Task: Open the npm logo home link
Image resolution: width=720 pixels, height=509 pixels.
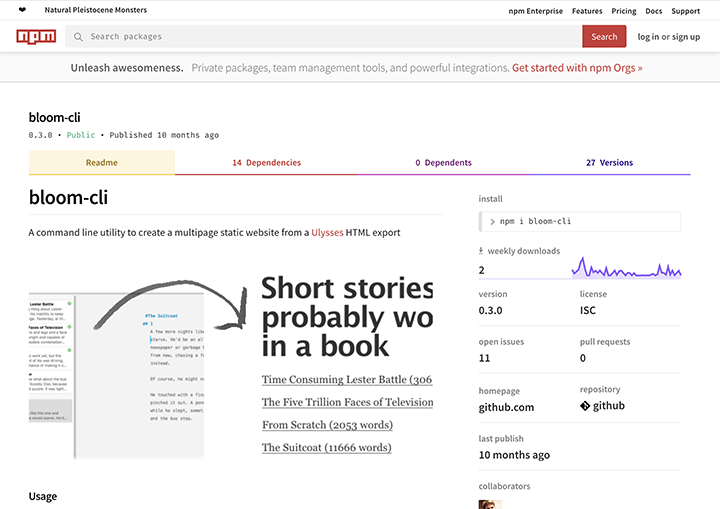Action: point(36,36)
